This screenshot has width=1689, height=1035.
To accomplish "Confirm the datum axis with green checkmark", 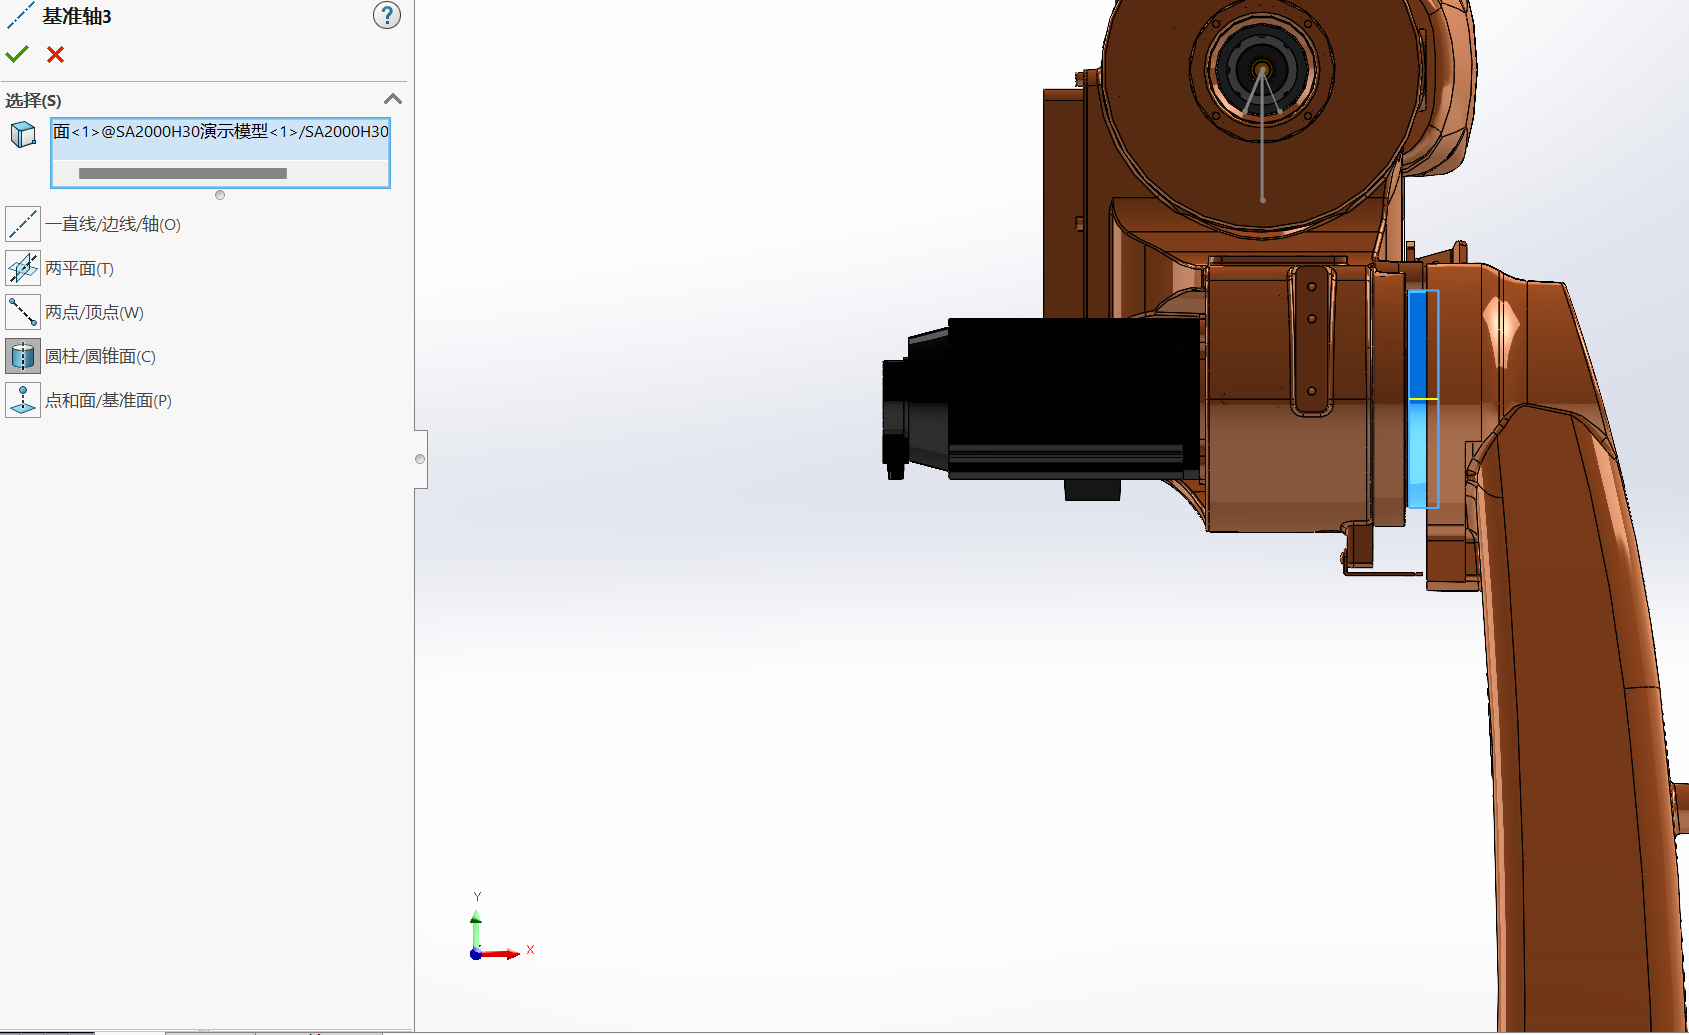I will pos(17,54).
